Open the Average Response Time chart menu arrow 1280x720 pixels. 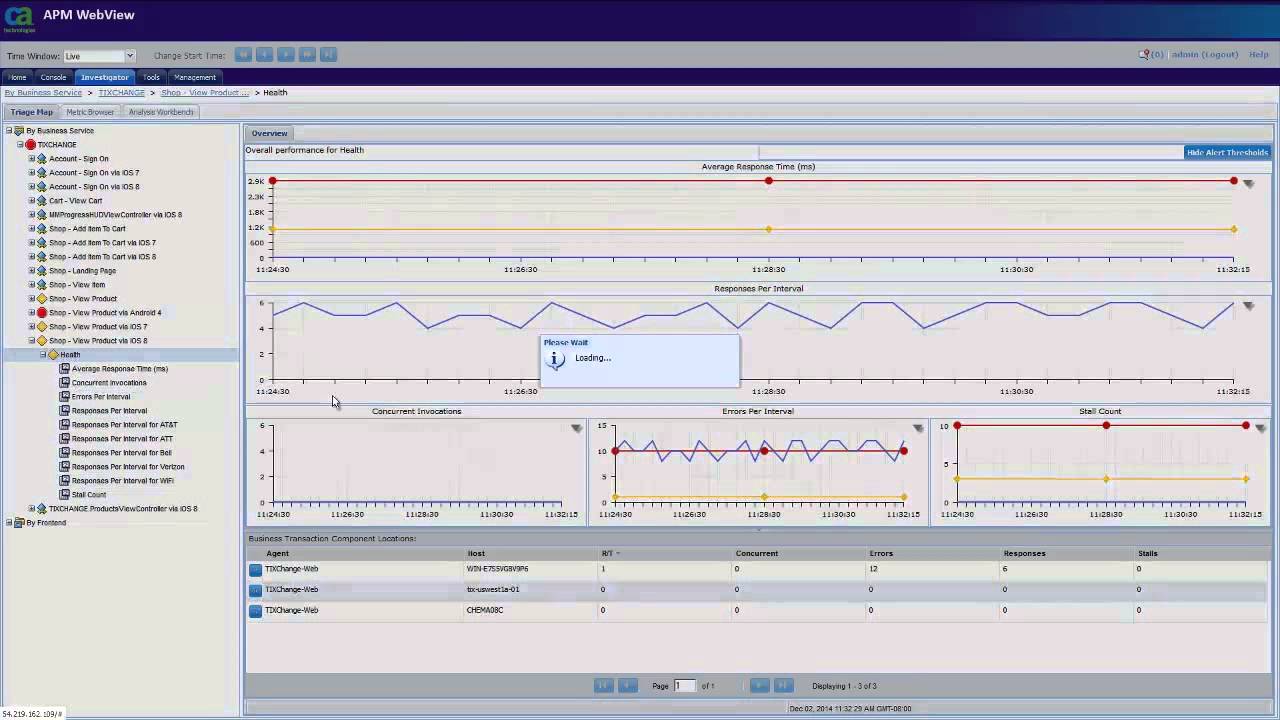tap(1248, 184)
